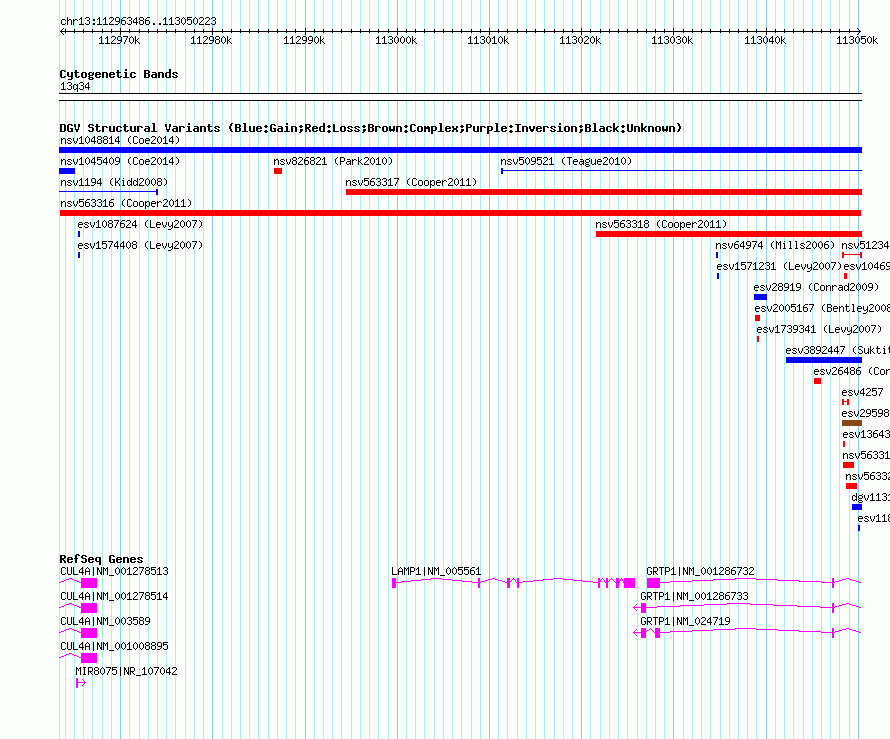Click the nsv64974 (Mills2006) variant label
The height and width of the screenshot is (739, 890).
coord(775,245)
